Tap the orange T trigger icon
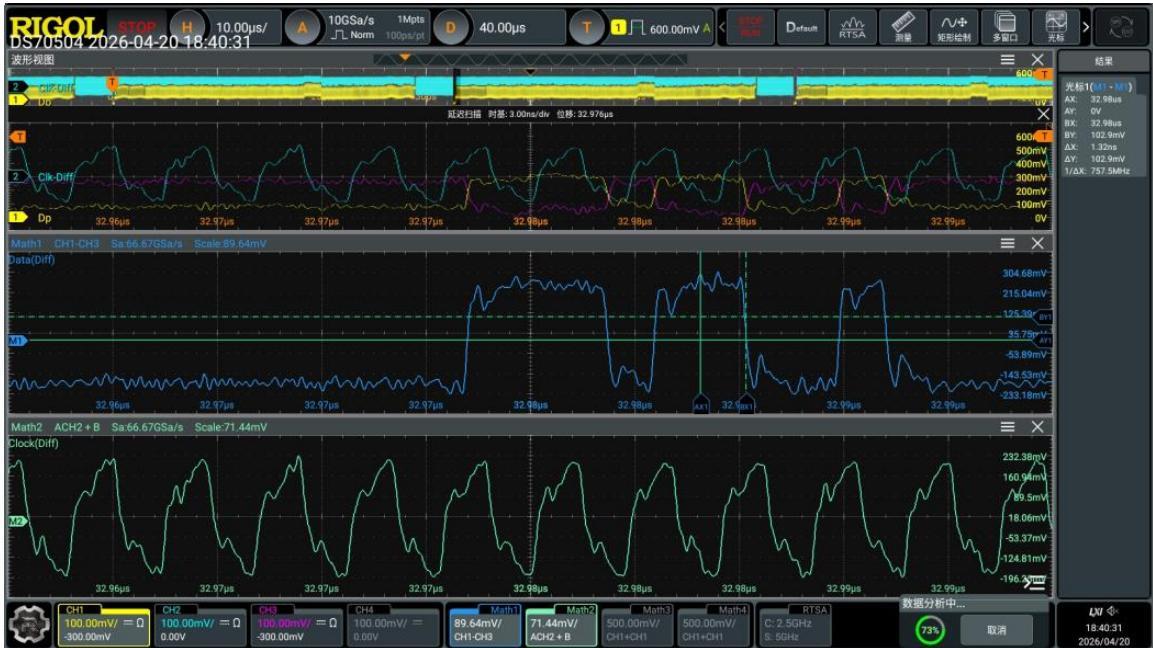The width and height of the screenshot is (1153, 648). [587, 28]
